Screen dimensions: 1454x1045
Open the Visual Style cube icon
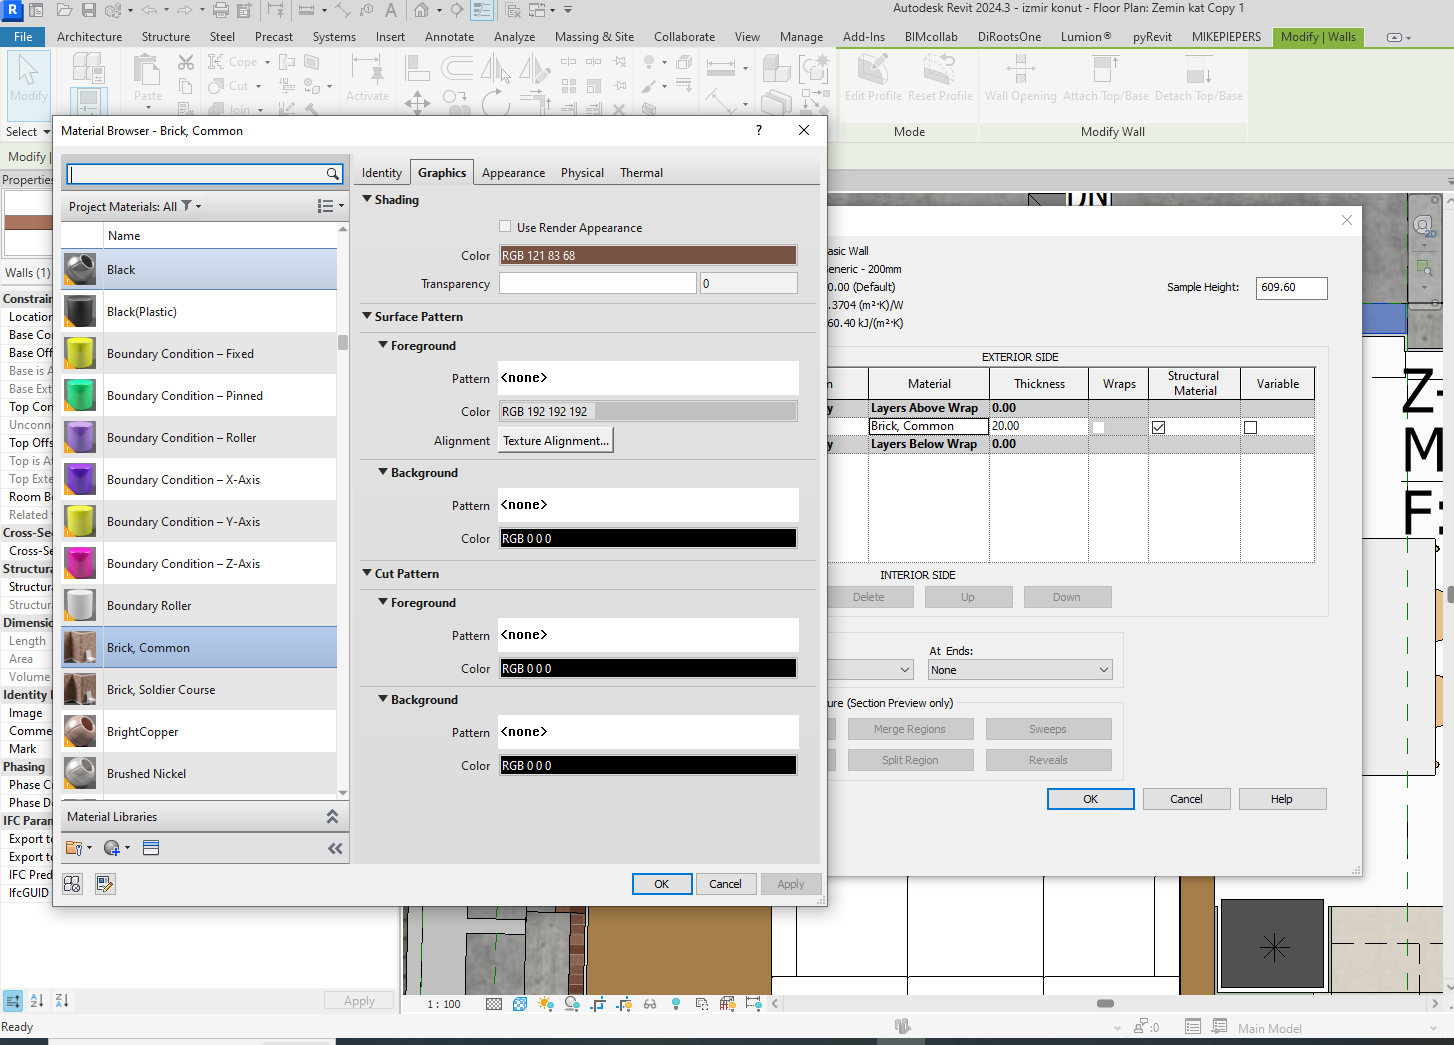click(x=519, y=1003)
